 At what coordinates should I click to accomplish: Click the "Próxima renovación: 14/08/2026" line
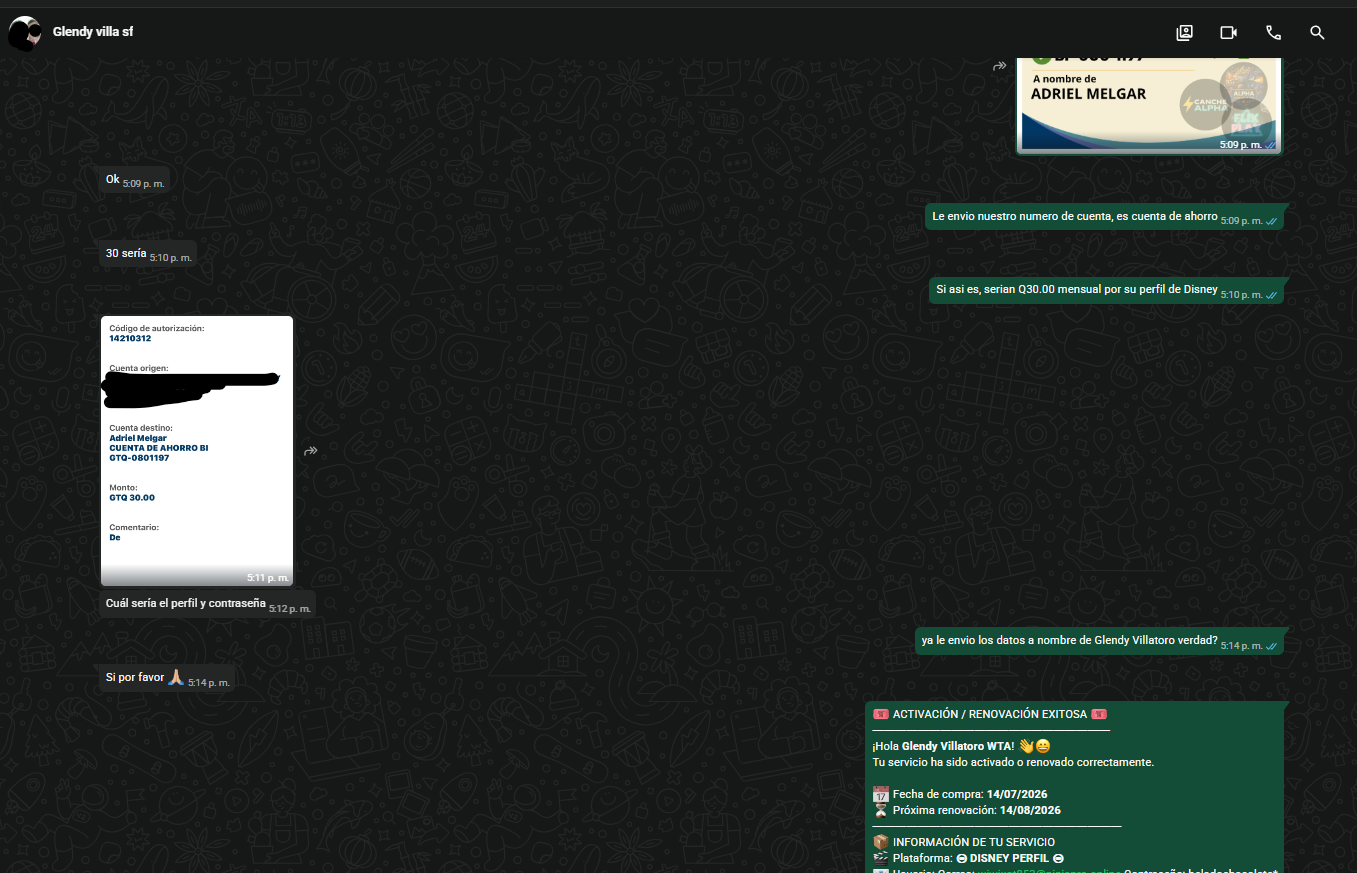pos(967,810)
